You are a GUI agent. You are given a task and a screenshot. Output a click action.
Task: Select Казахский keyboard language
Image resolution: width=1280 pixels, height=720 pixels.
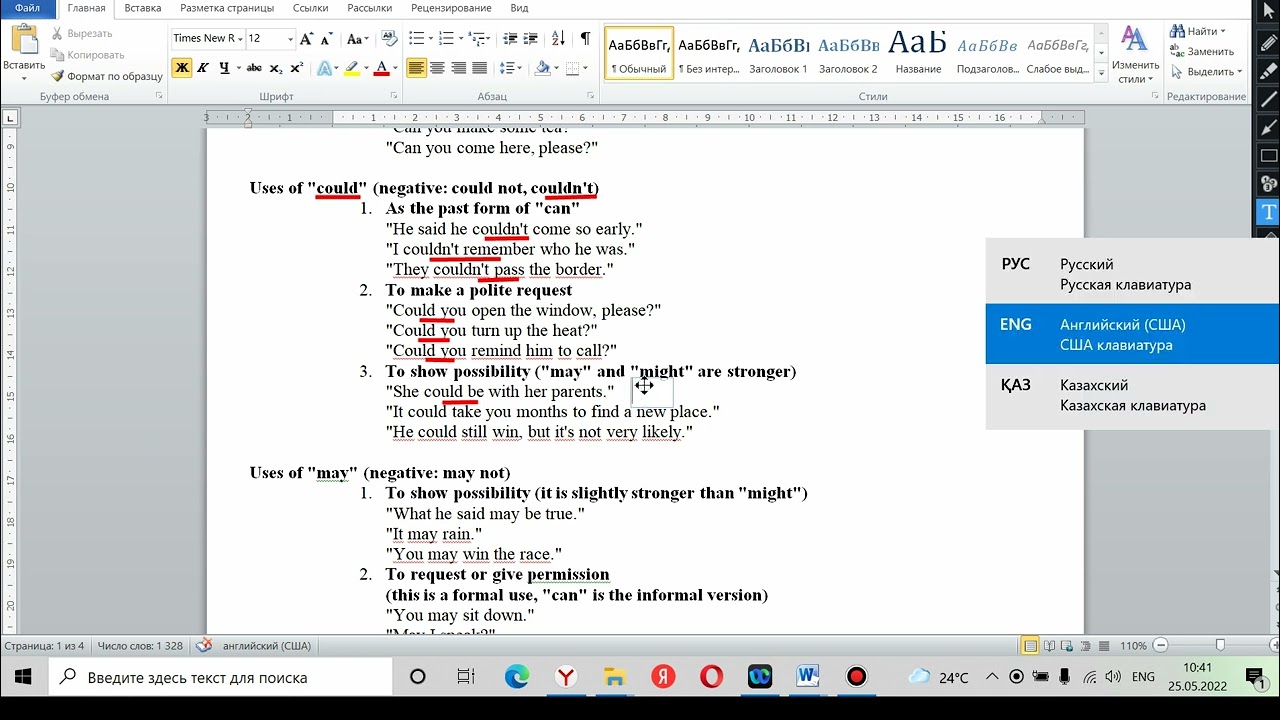pyautogui.click(x=1133, y=395)
